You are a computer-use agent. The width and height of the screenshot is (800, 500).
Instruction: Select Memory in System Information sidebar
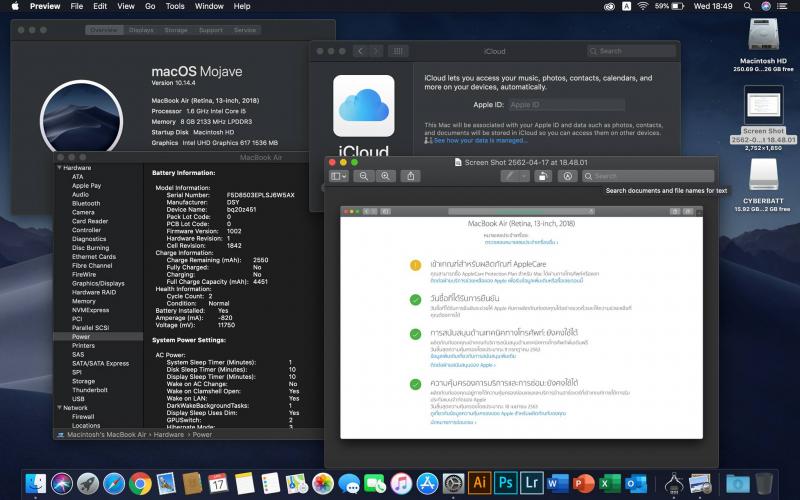84,301
